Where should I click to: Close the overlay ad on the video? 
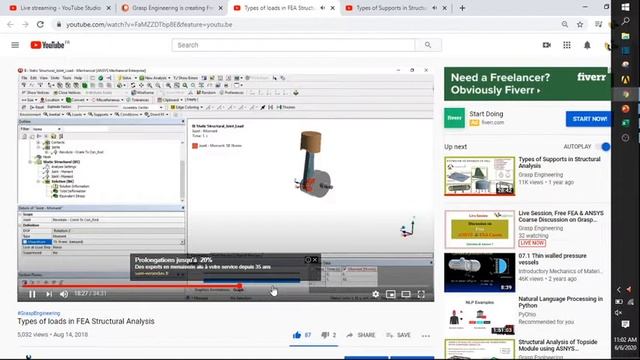point(315,260)
